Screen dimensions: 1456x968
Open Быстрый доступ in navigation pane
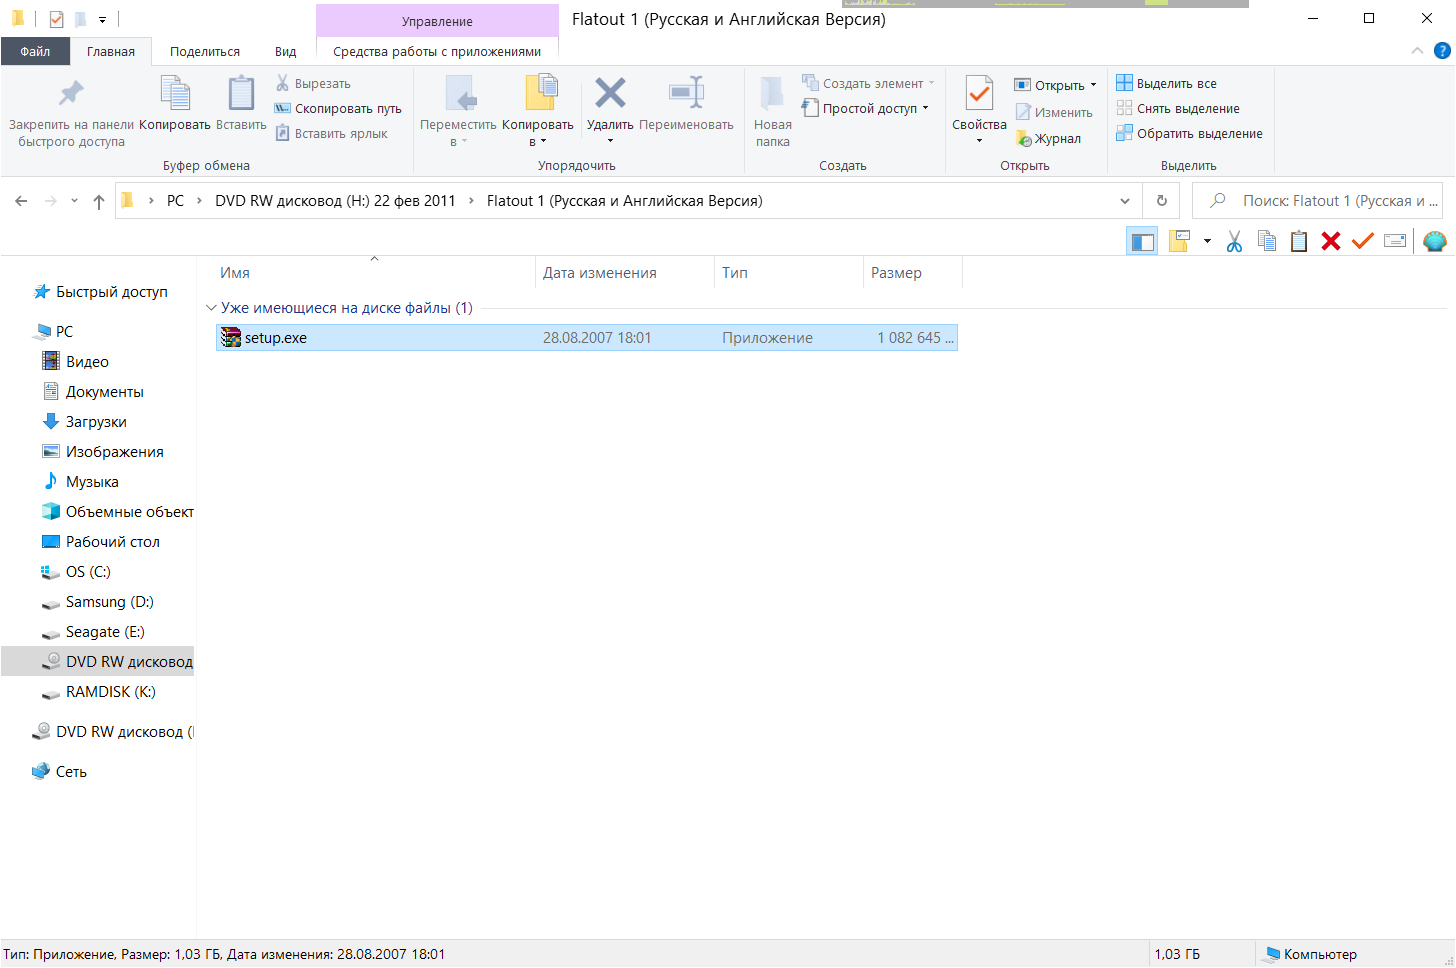click(x=111, y=292)
